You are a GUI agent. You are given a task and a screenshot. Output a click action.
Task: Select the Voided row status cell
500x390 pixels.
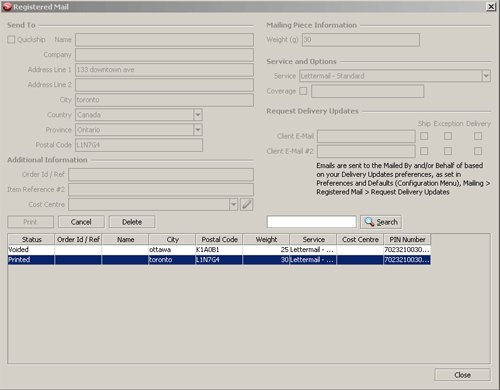(31, 250)
